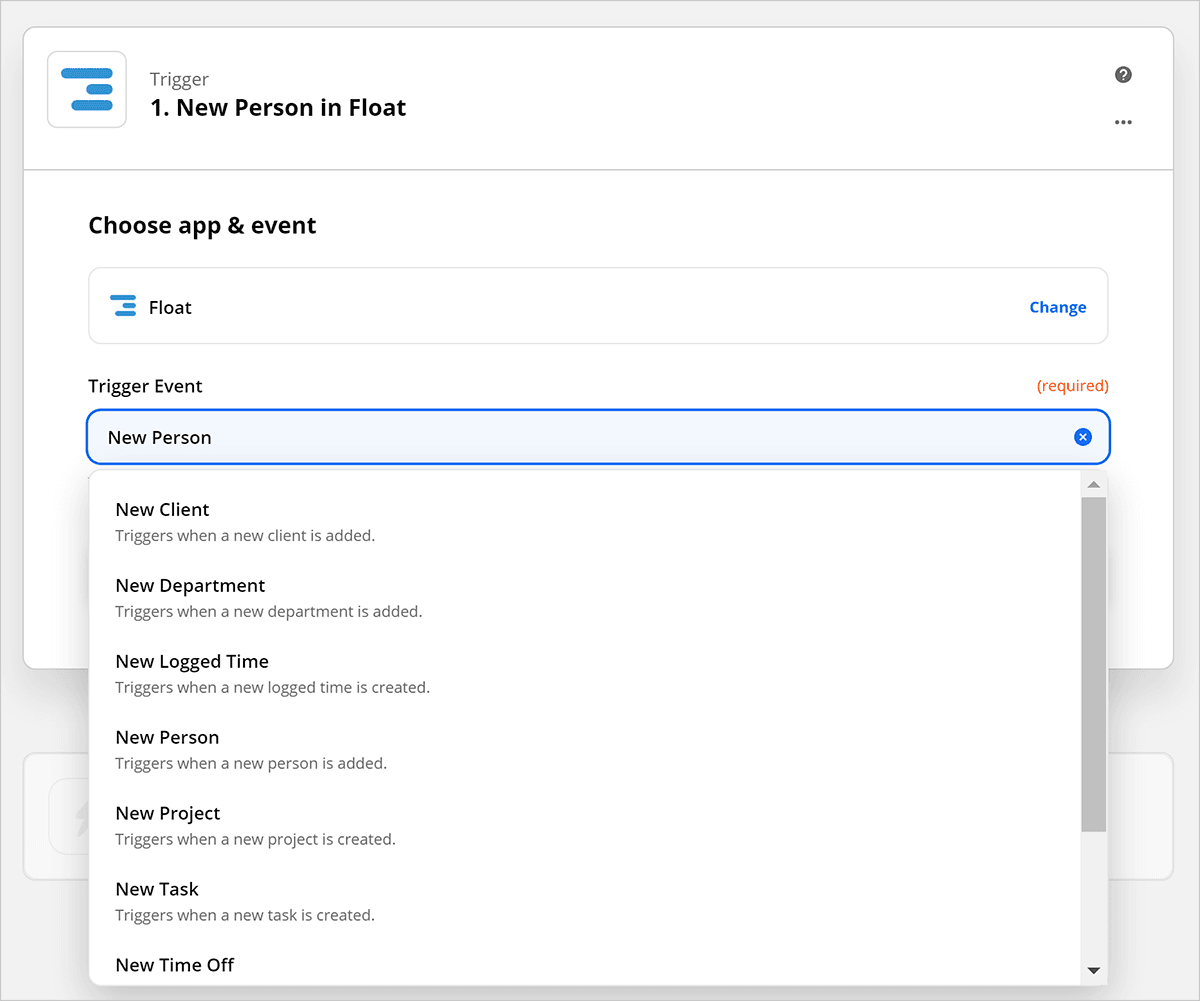The width and height of the screenshot is (1200, 1001).
Task: Click the Float app selector row
Action: (598, 306)
